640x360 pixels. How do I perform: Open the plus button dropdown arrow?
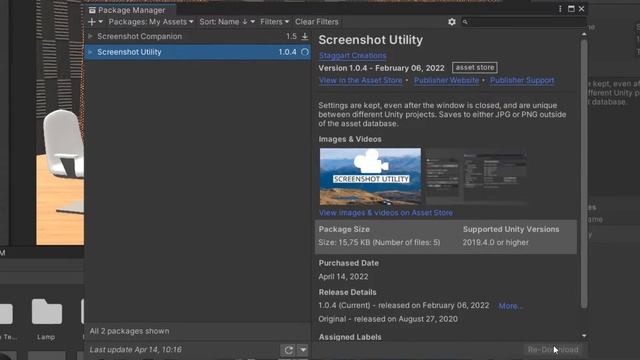point(100,22)
